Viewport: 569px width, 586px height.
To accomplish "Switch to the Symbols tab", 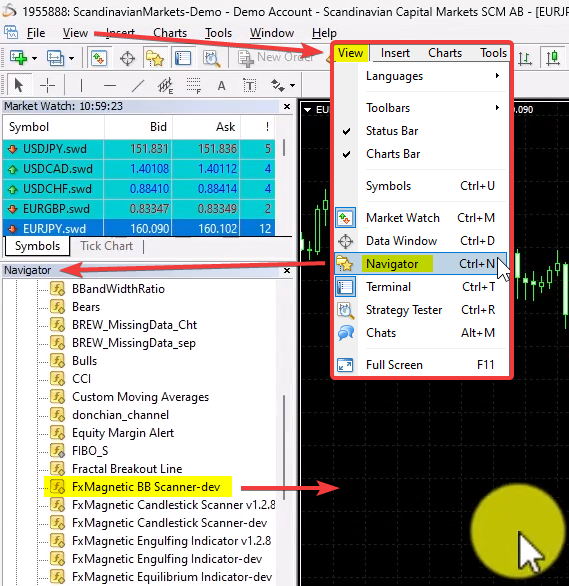I will click(x=37, y=246).
